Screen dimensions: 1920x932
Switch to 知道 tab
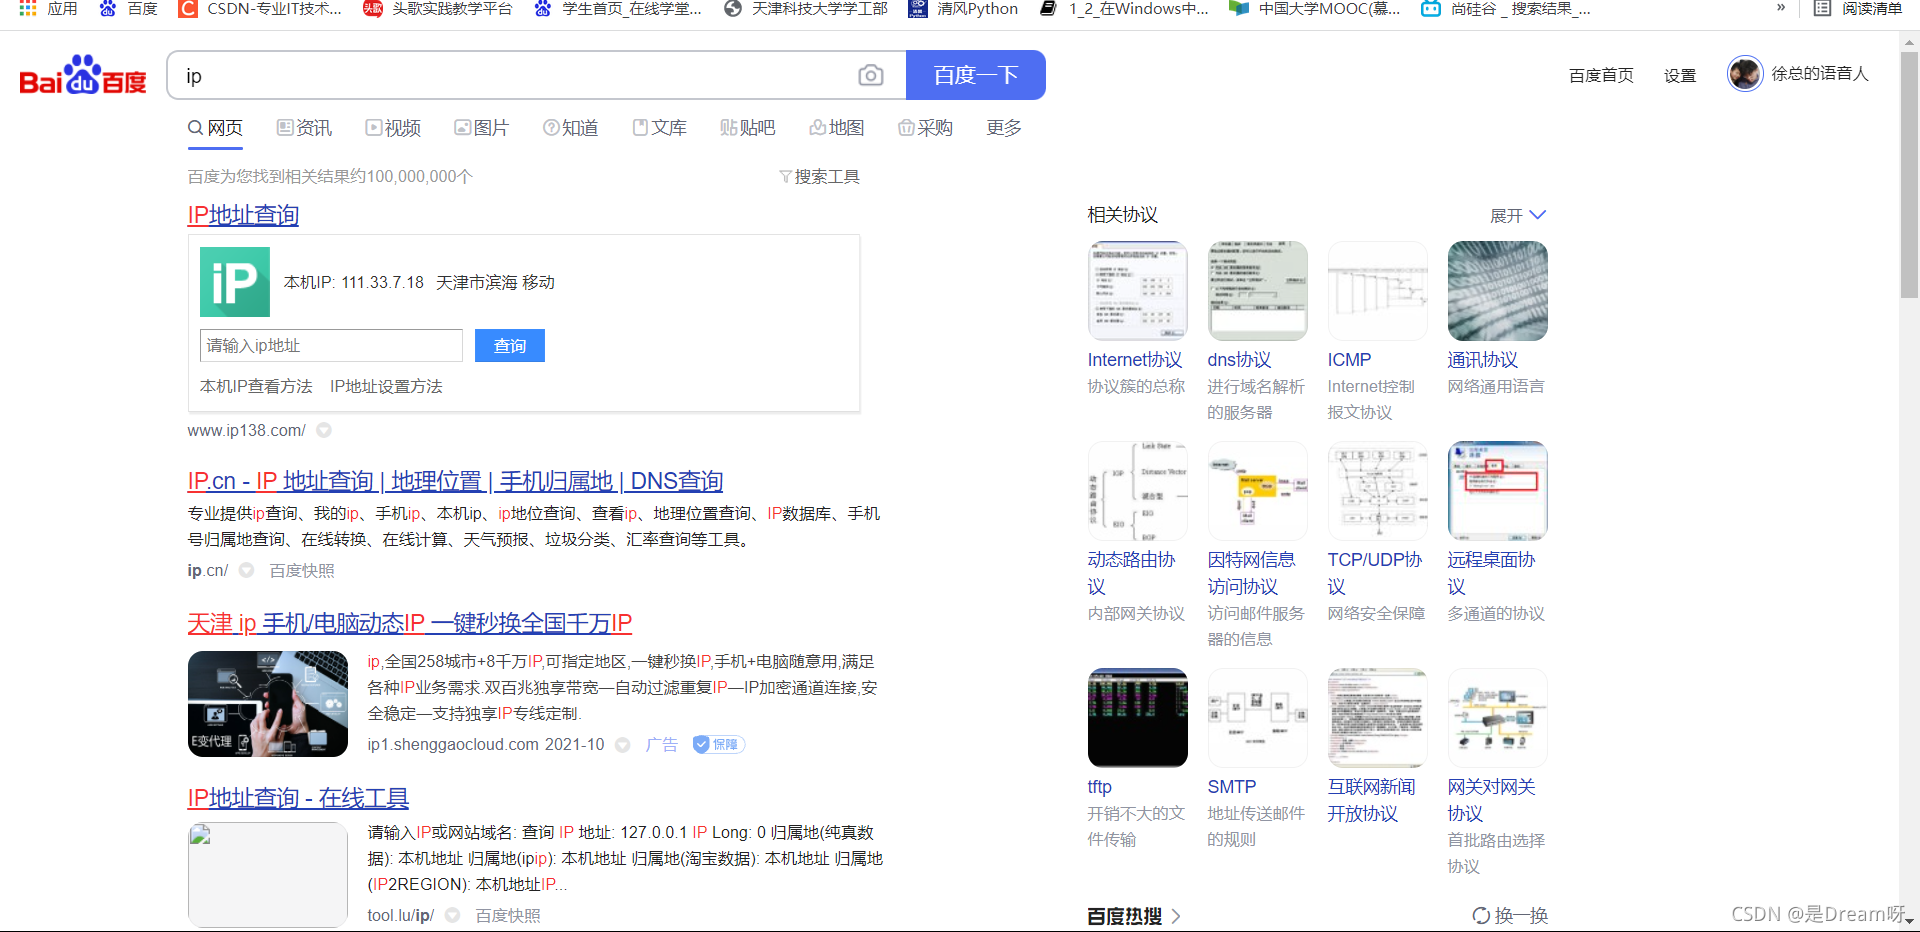click(x=571, y=128)
